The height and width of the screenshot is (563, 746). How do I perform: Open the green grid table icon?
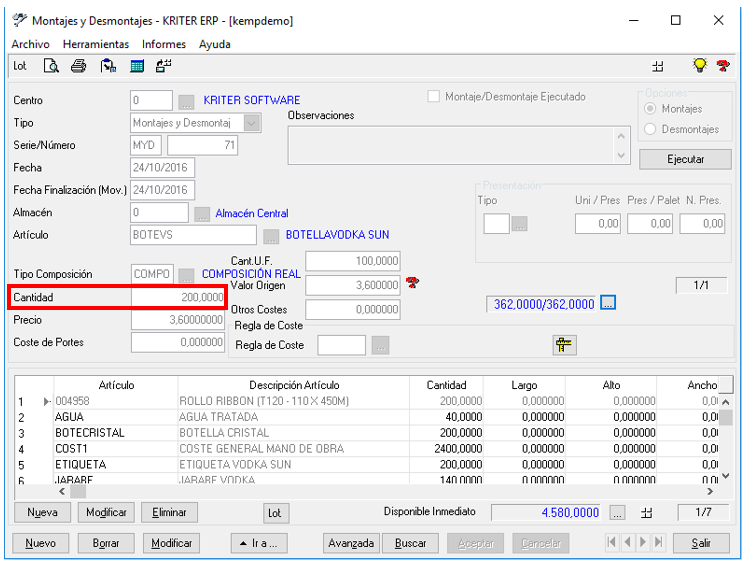point(137,66)
